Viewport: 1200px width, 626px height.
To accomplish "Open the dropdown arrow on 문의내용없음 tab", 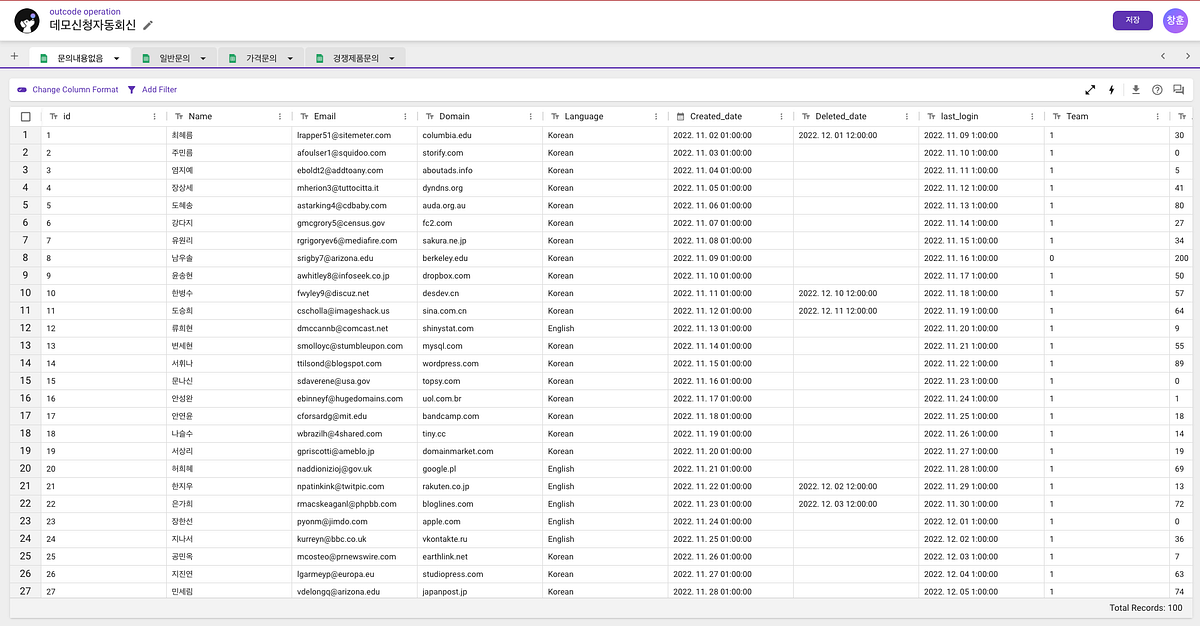I will point(117,59).
